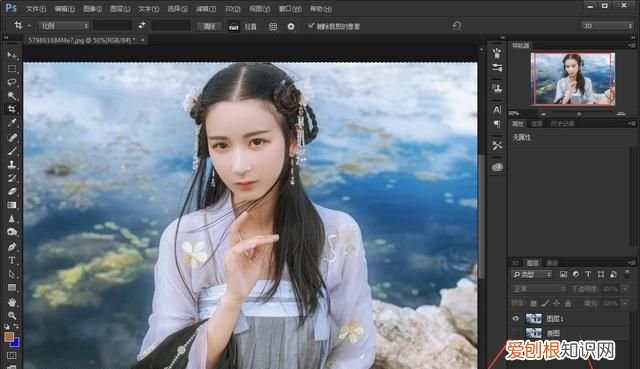Image resolution: width=640 pixels, height=369 pixels.
Task: Toggle type layer filter
Action: coord(588,275)
